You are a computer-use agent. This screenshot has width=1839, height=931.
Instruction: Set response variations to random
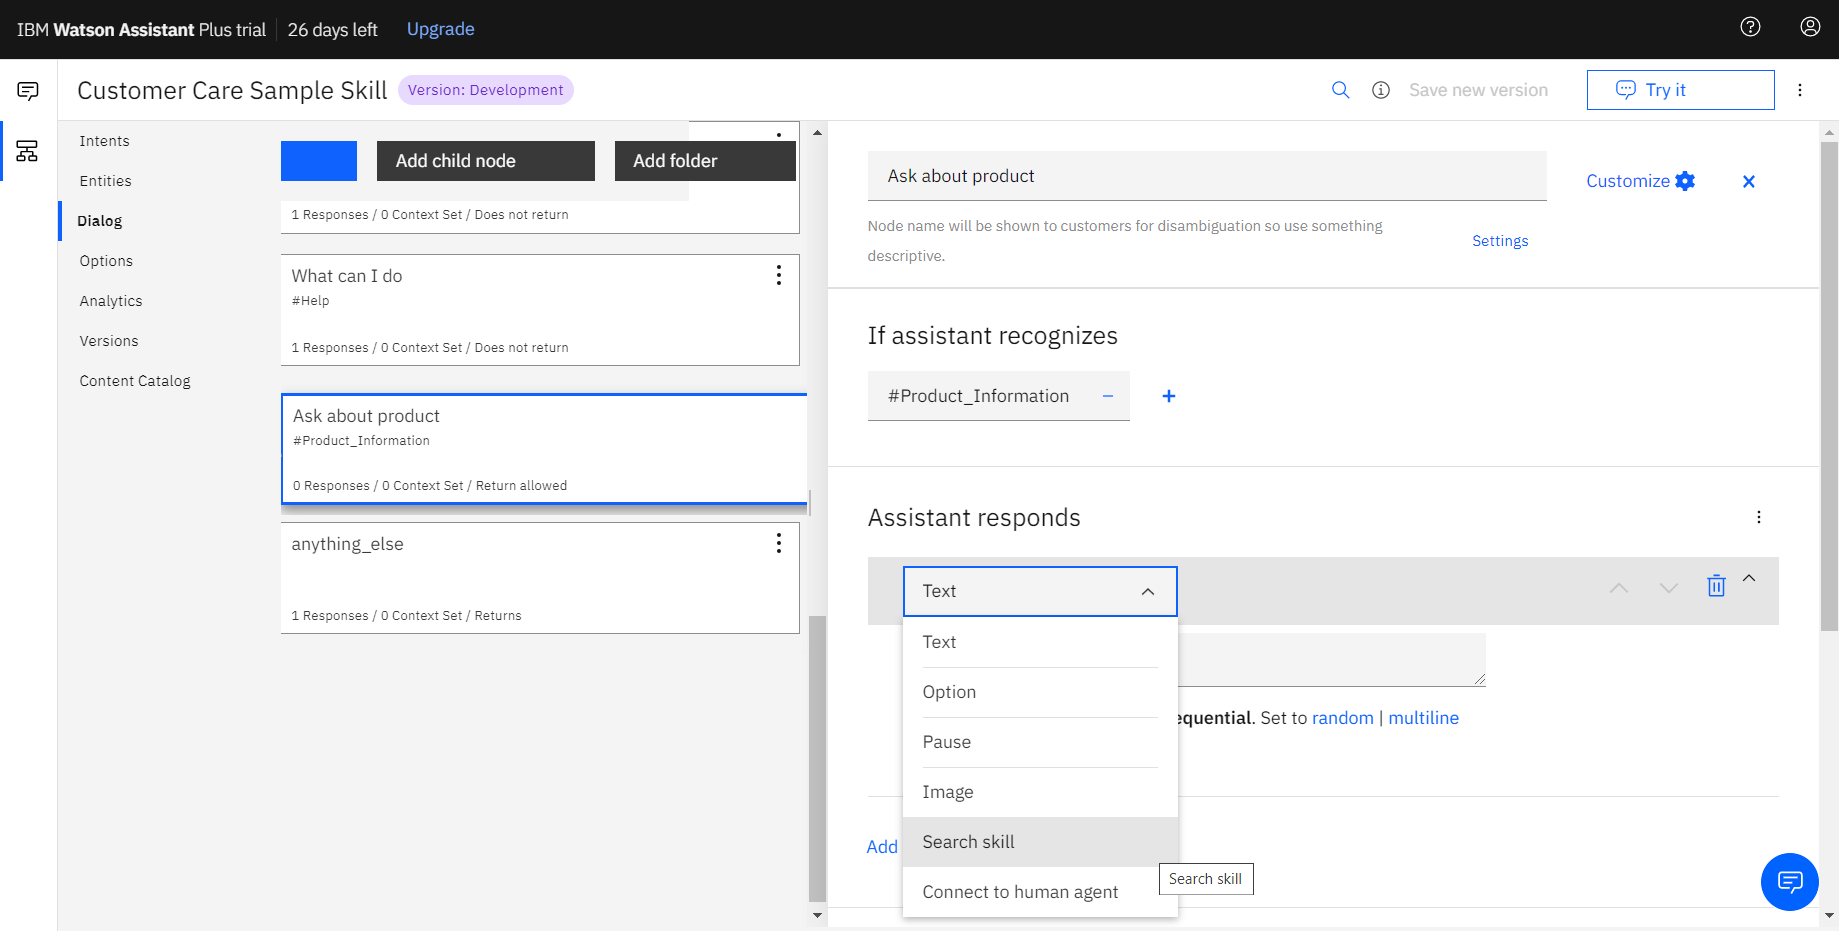pos(1342,717)
